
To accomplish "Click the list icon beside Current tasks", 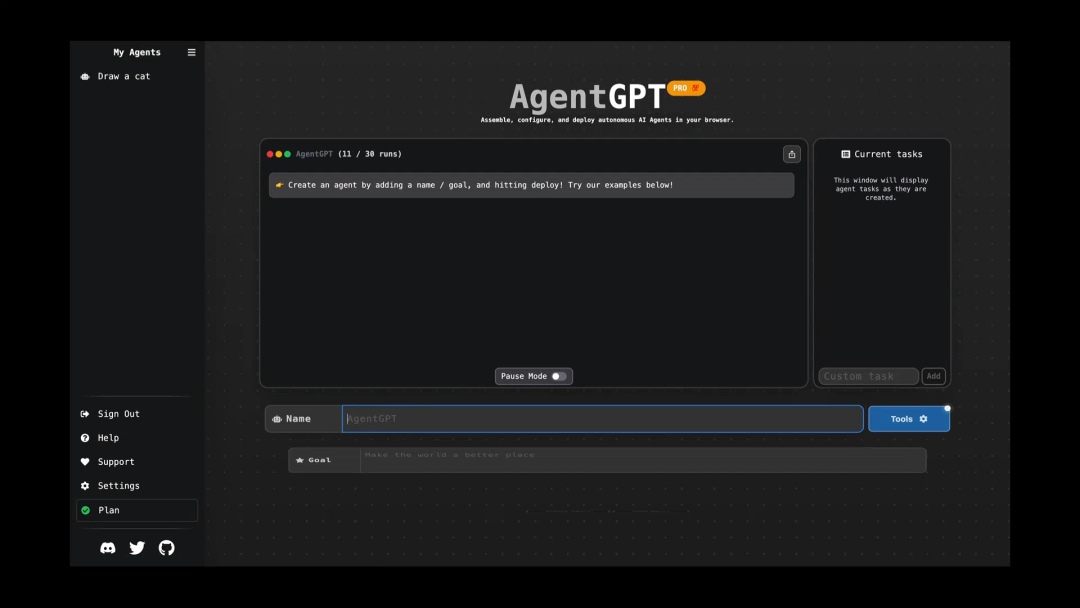I will (845, 154).
